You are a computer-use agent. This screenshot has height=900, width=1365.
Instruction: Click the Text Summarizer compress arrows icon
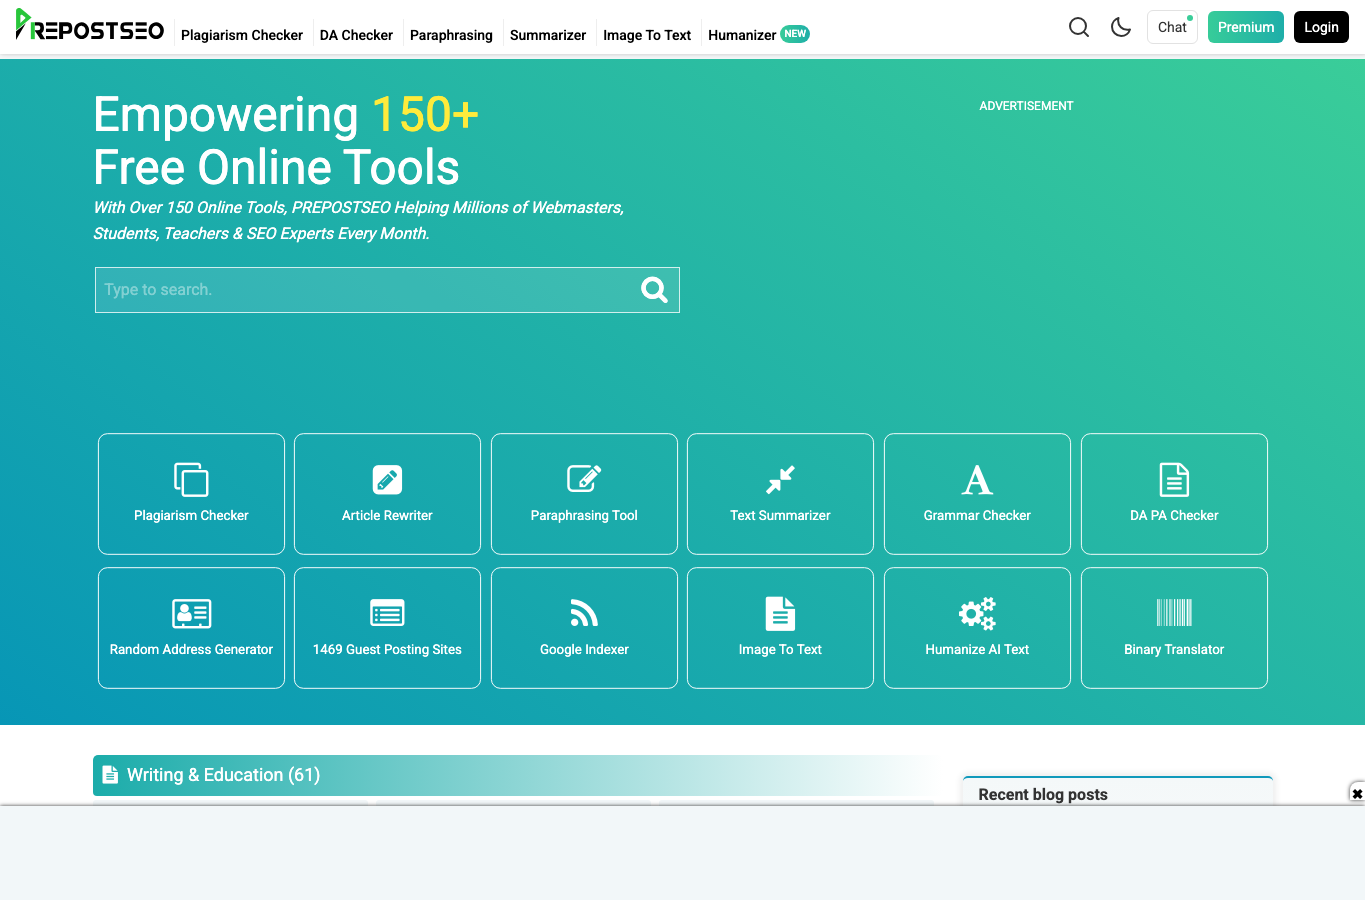pyautogui.click(x=780, y=480)
